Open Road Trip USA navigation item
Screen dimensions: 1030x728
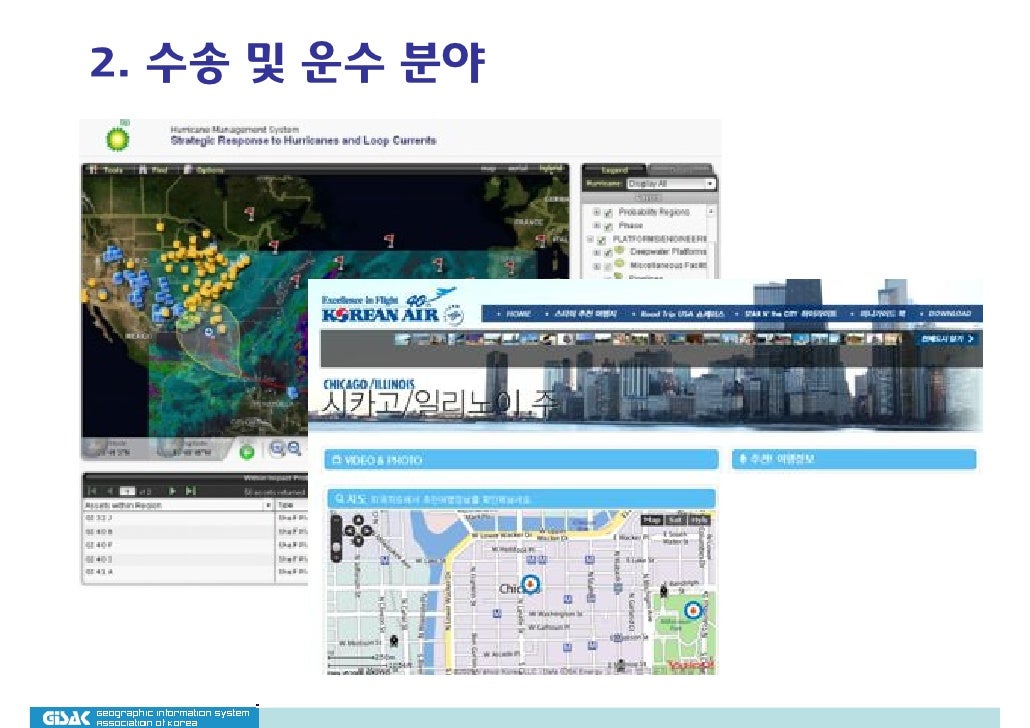682,314
